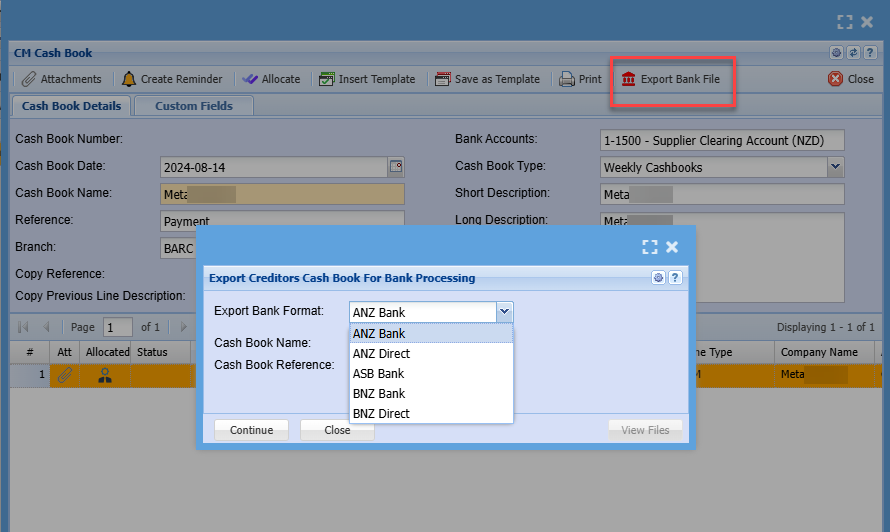Click the Bank Accounts field
The height and width of the screenshot is (532, 890).
tap(722, 140)
